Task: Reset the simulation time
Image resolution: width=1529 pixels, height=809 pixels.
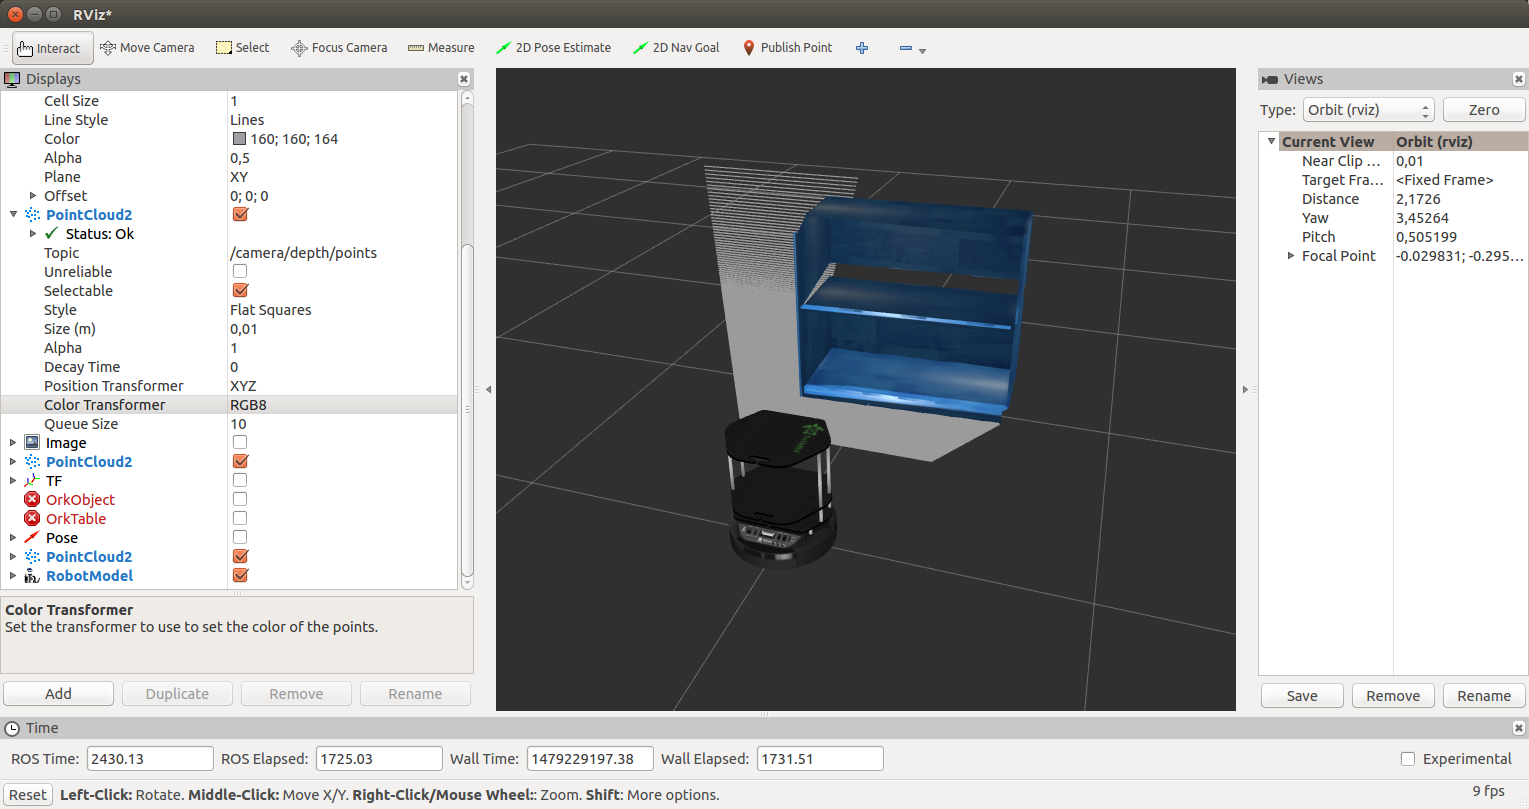Action: pos(28,795)
